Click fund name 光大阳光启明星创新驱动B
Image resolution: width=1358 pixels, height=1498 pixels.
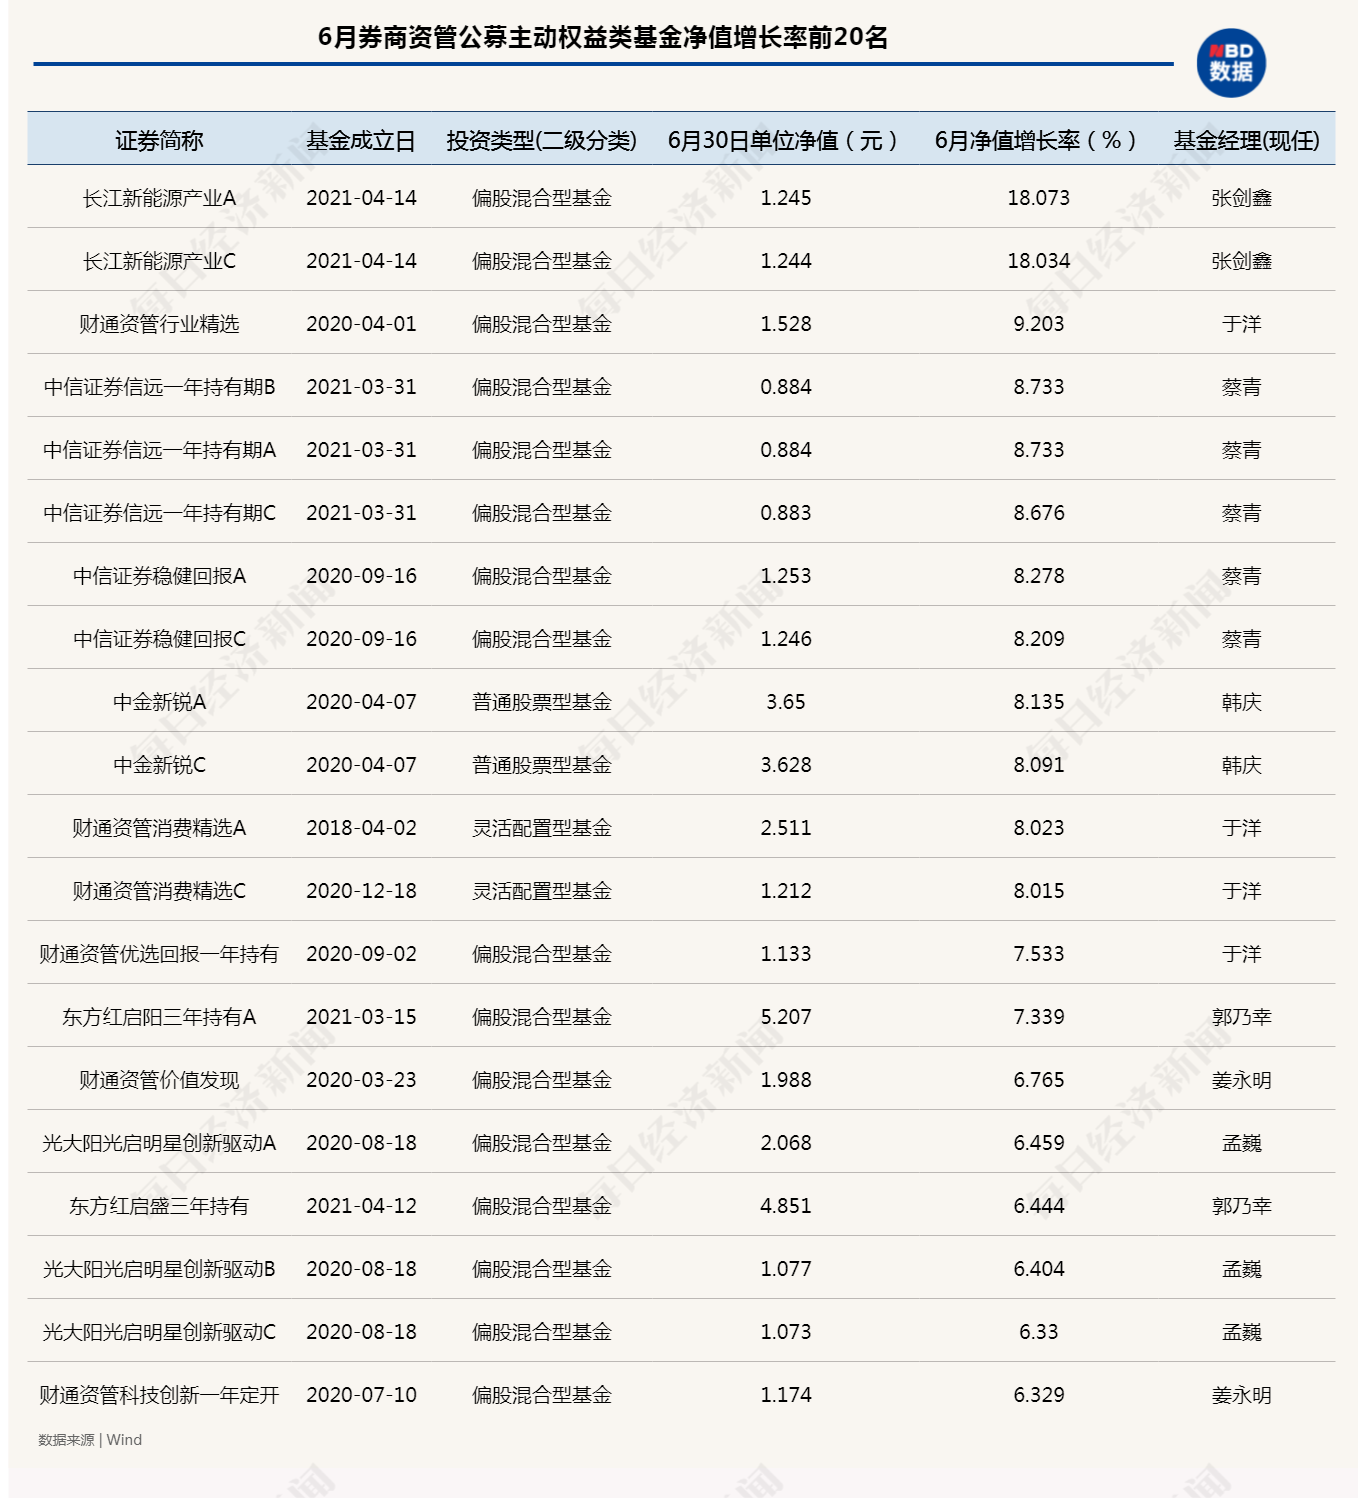(159, 1269)
